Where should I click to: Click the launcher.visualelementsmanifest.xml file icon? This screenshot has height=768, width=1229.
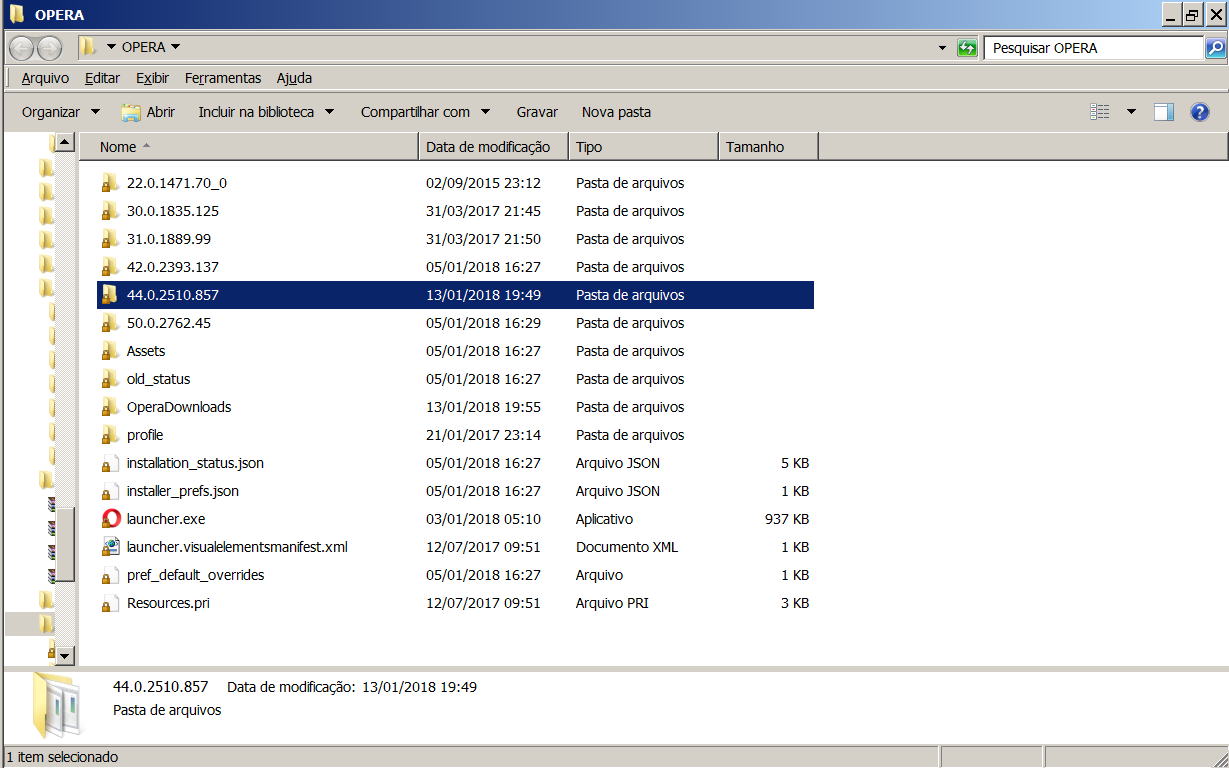[110, 547]
